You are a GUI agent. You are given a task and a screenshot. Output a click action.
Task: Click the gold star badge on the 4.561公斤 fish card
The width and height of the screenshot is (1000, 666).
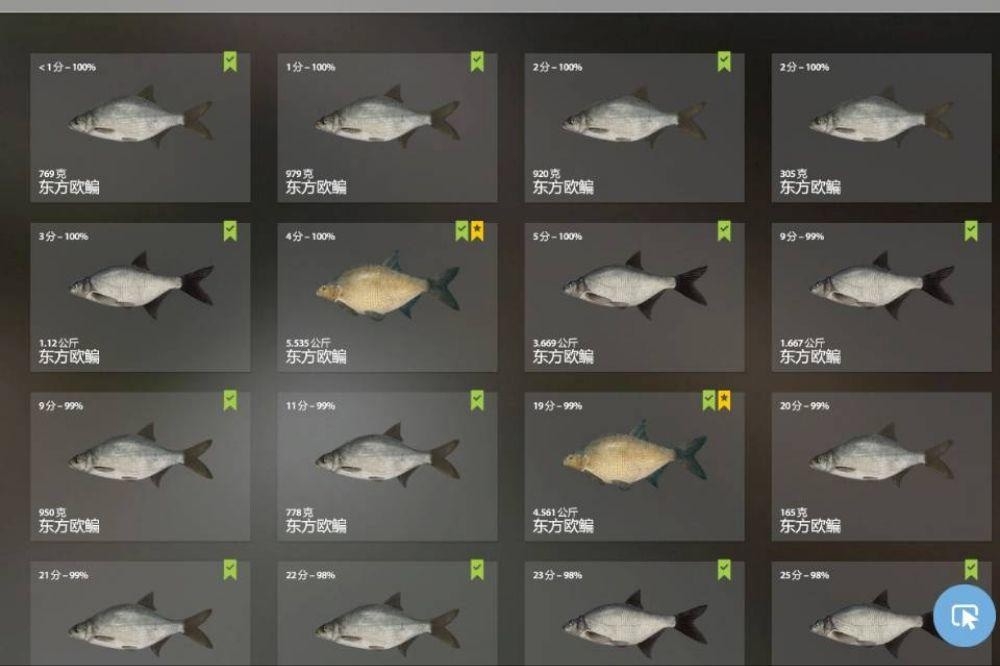[x=724, y=400]
